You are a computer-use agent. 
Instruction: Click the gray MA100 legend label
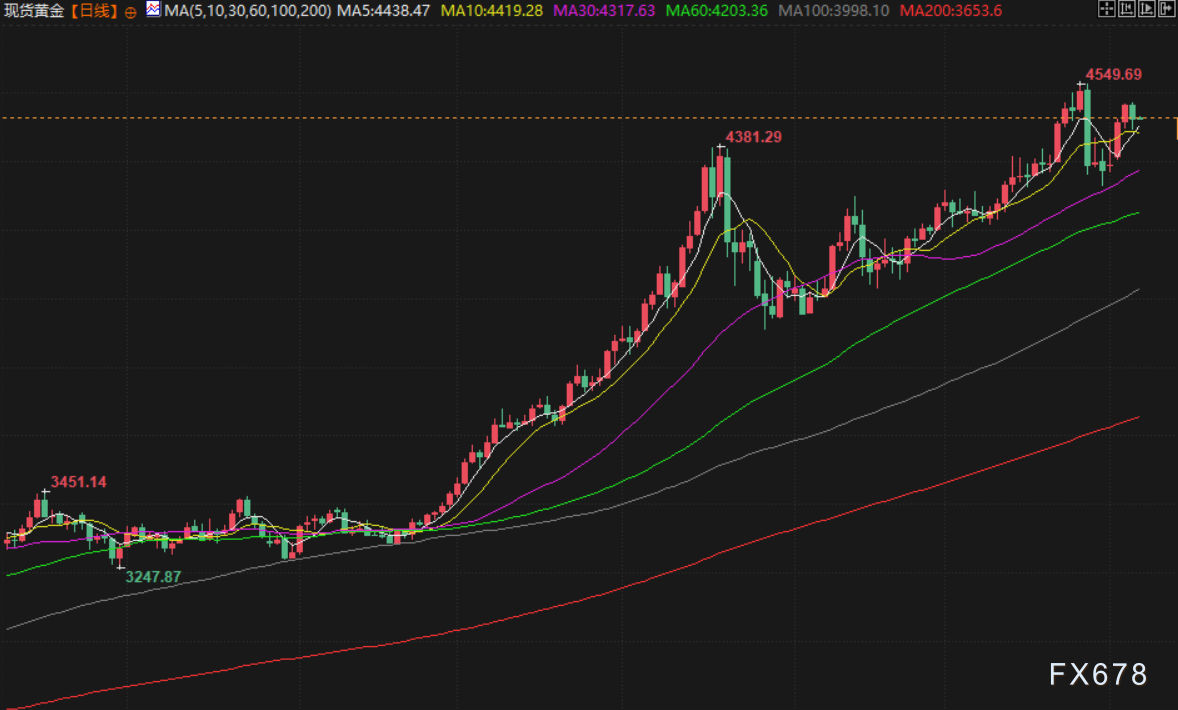833,11
